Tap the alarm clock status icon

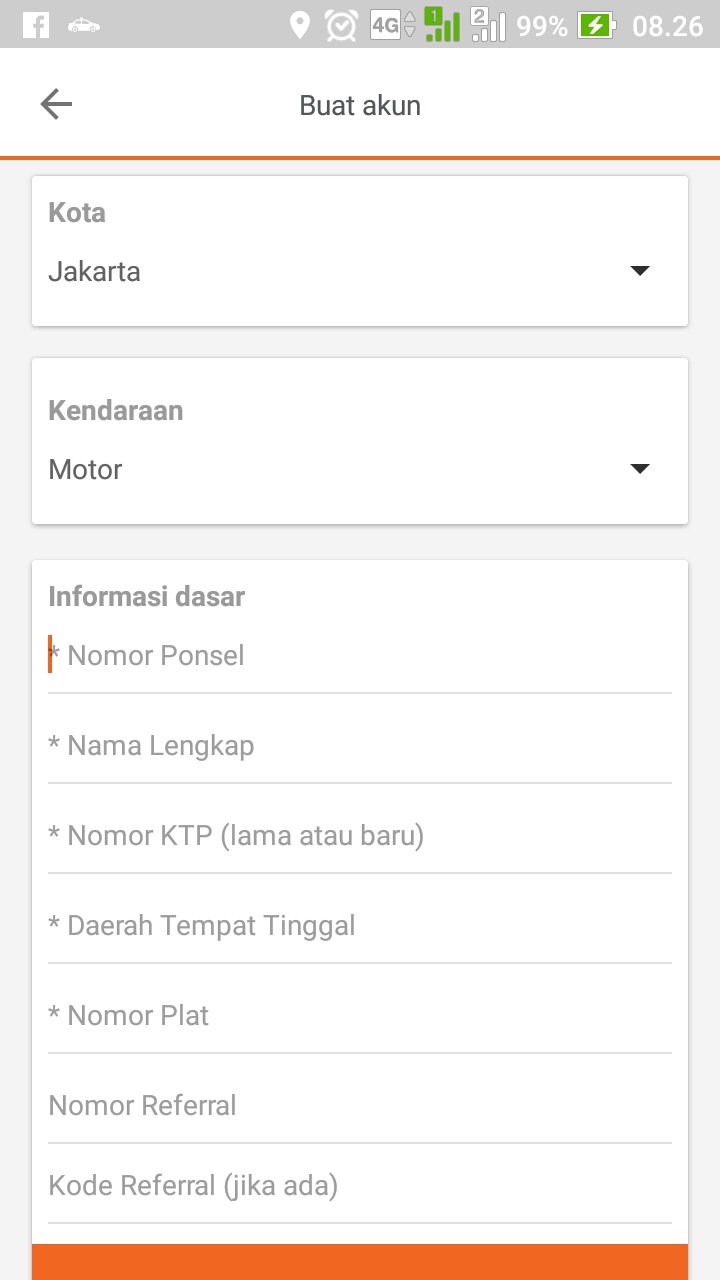[341, 25]
